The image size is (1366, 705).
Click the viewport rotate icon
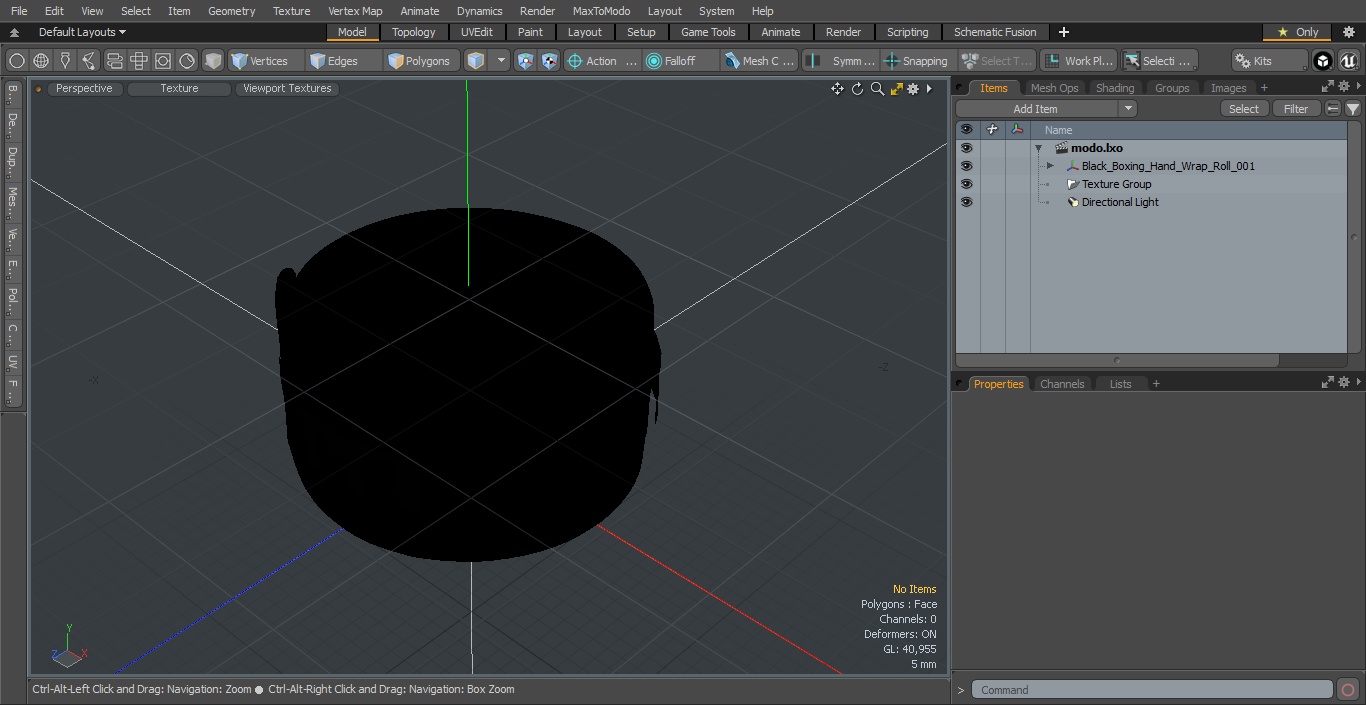857,89
